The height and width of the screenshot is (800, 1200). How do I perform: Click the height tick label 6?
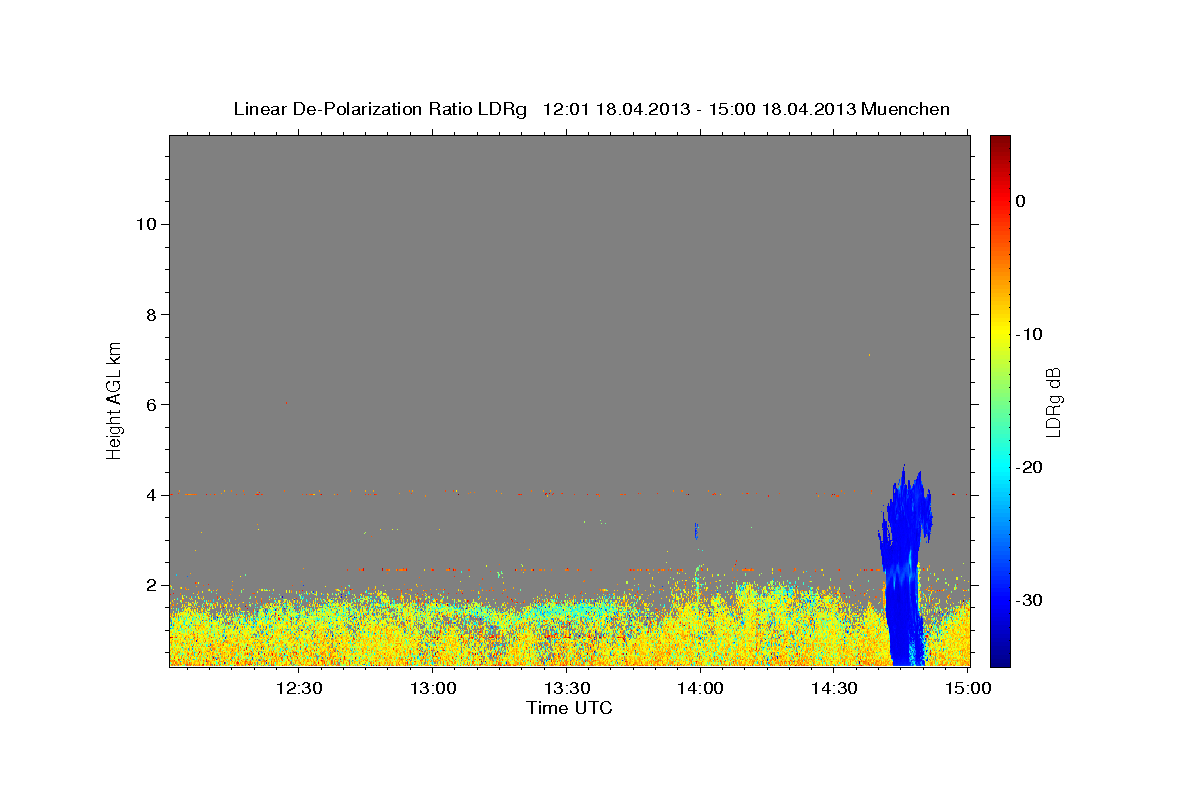click(x=150, y=405)
